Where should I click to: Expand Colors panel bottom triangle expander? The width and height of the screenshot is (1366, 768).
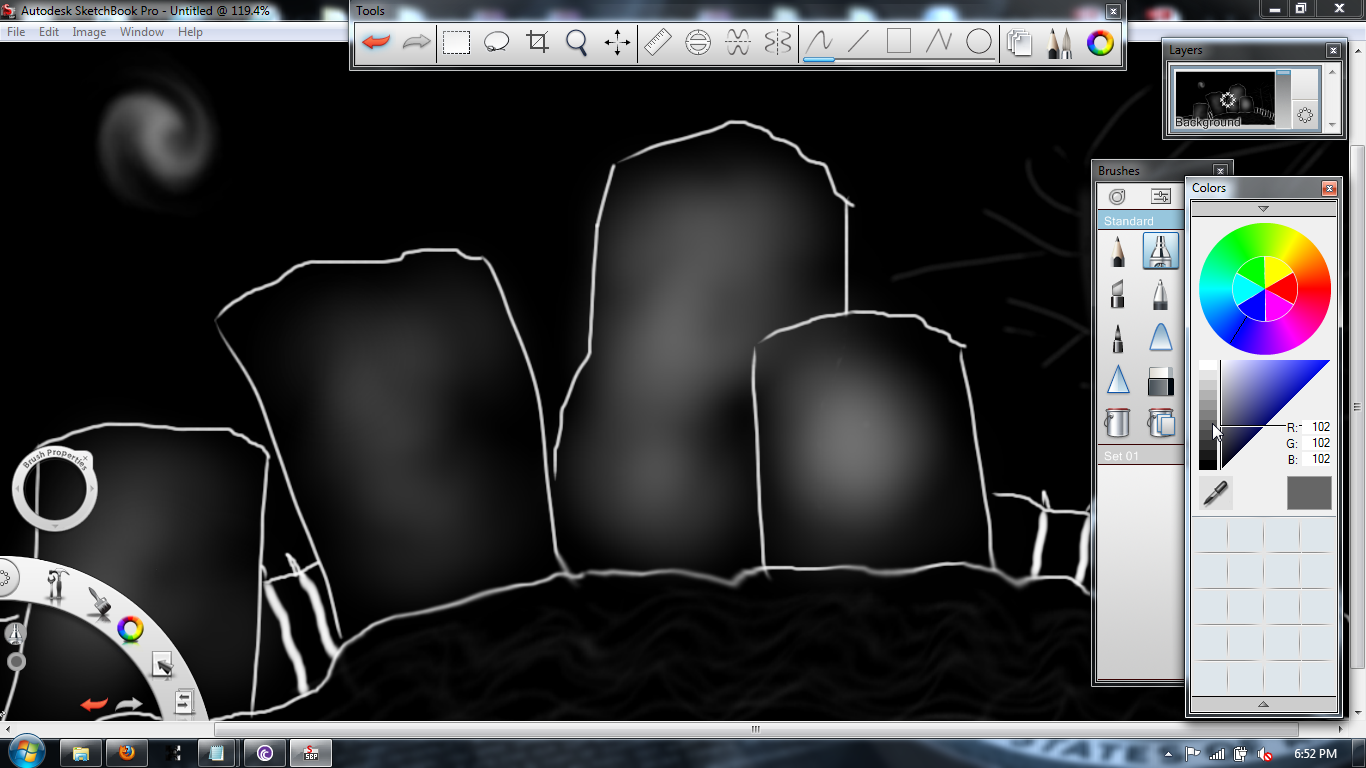click(x=1263, y=704)
